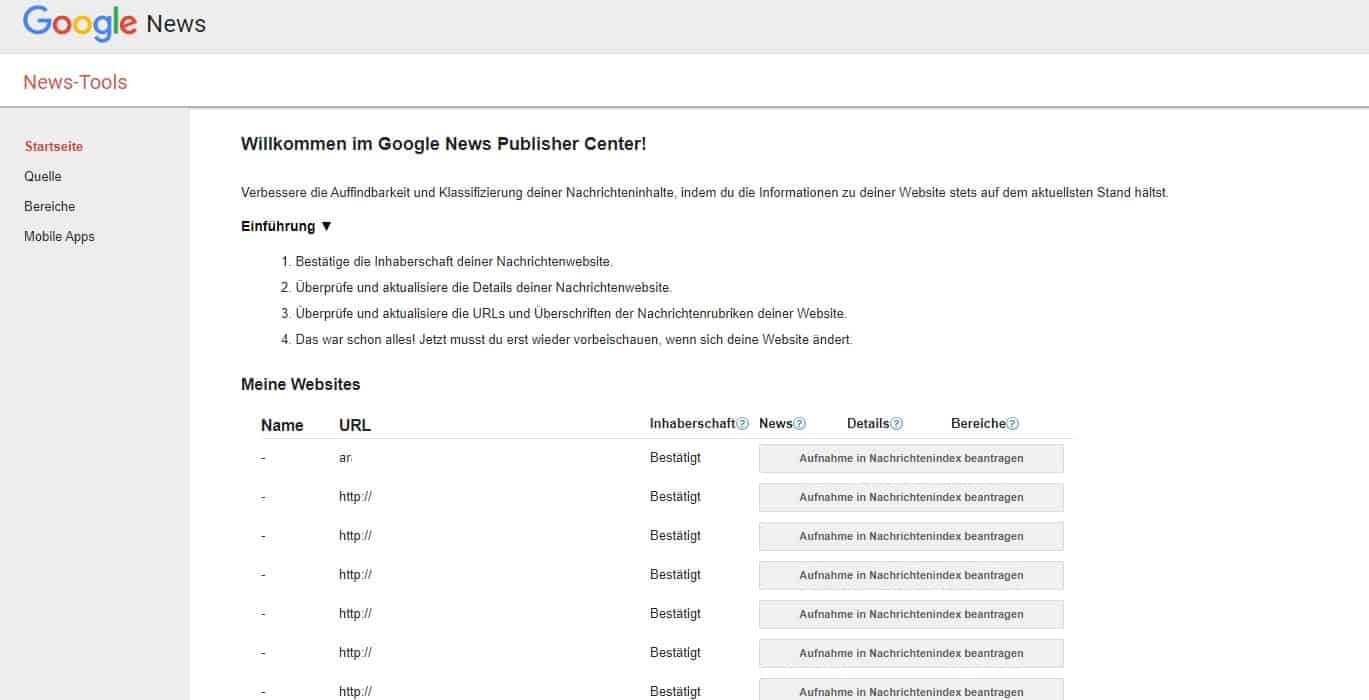The width and height of the screenshot is (1369, 700).
Task: Click the Google logo in the header
Action: [x=80, y=23]
